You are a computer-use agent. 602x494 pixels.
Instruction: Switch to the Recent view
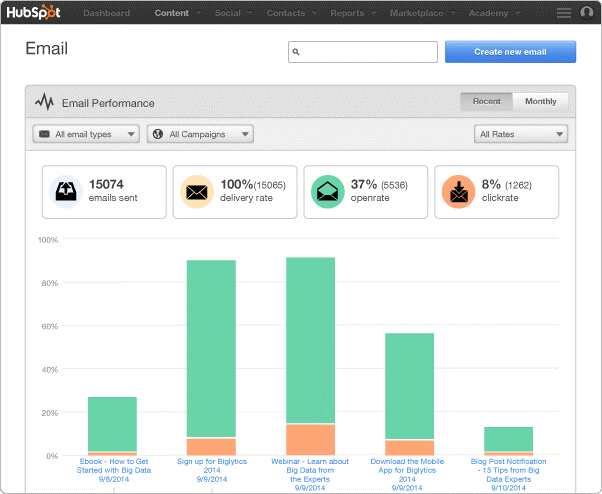pyautogui.click(x=486, y=101)
